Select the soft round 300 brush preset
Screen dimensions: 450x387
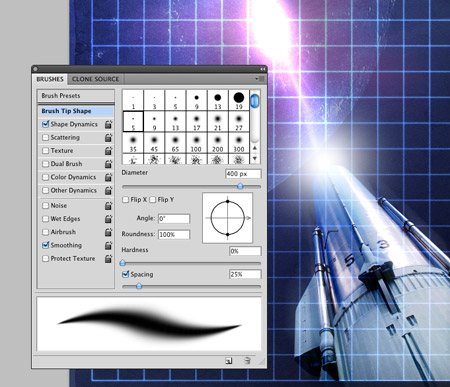(x=239, y=143)
